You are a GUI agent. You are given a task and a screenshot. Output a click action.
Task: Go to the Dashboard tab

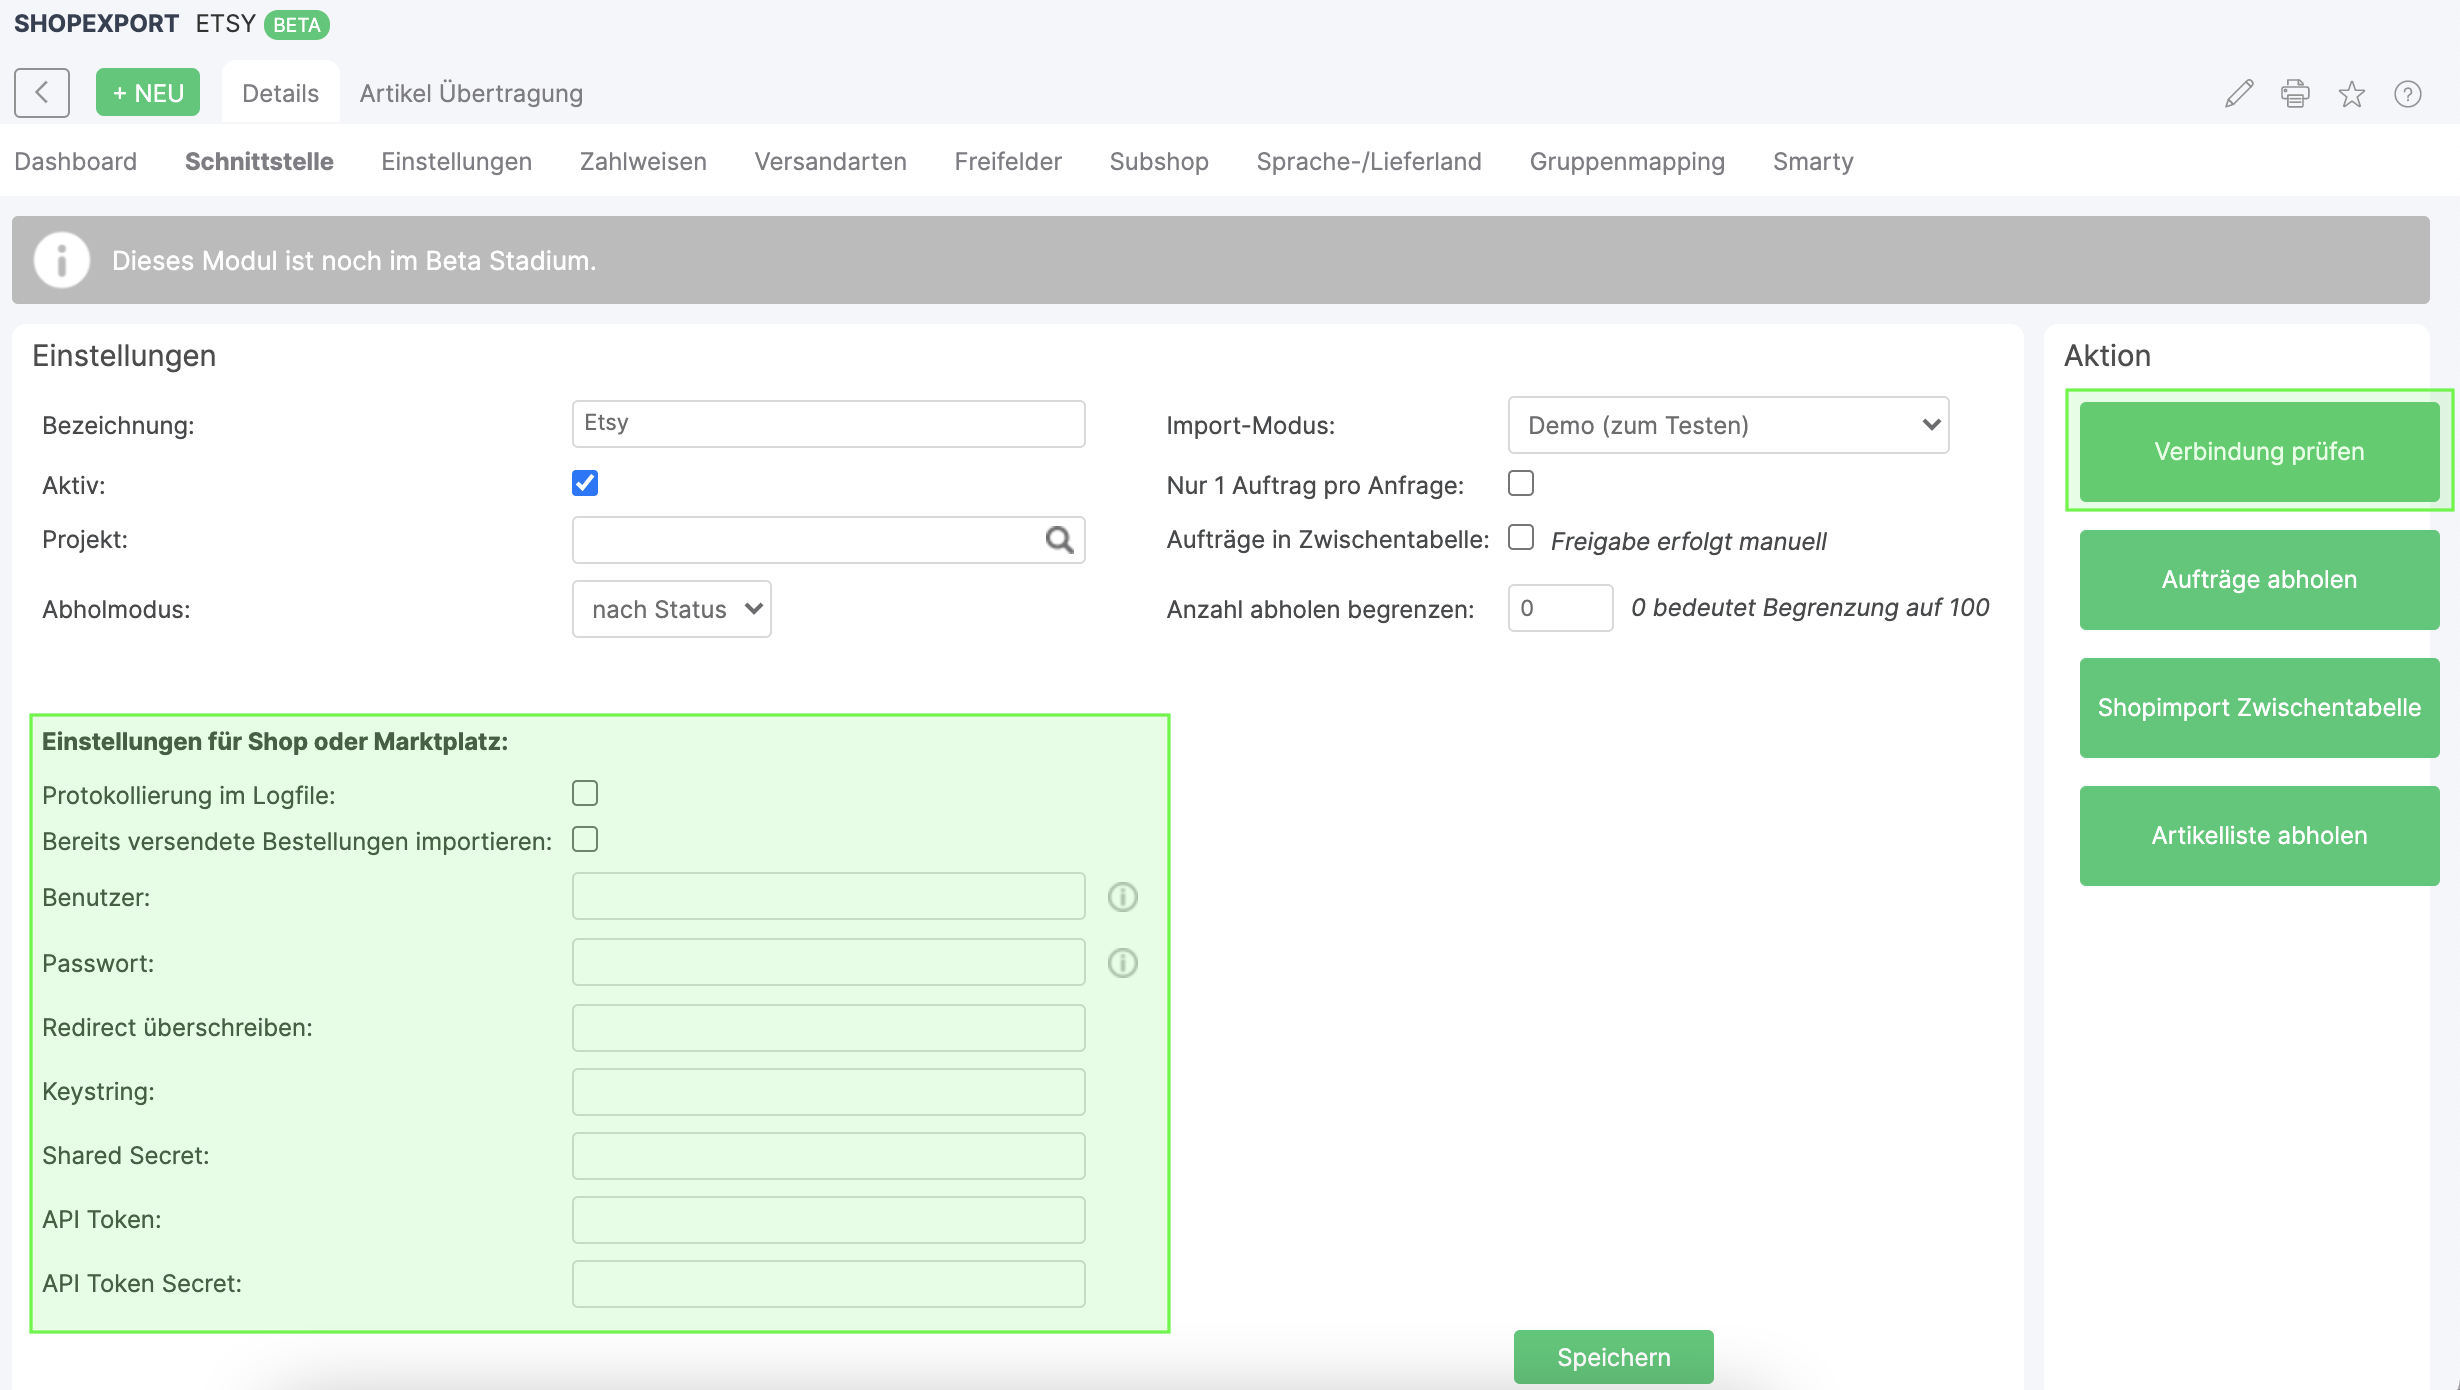tap(76, 161)
